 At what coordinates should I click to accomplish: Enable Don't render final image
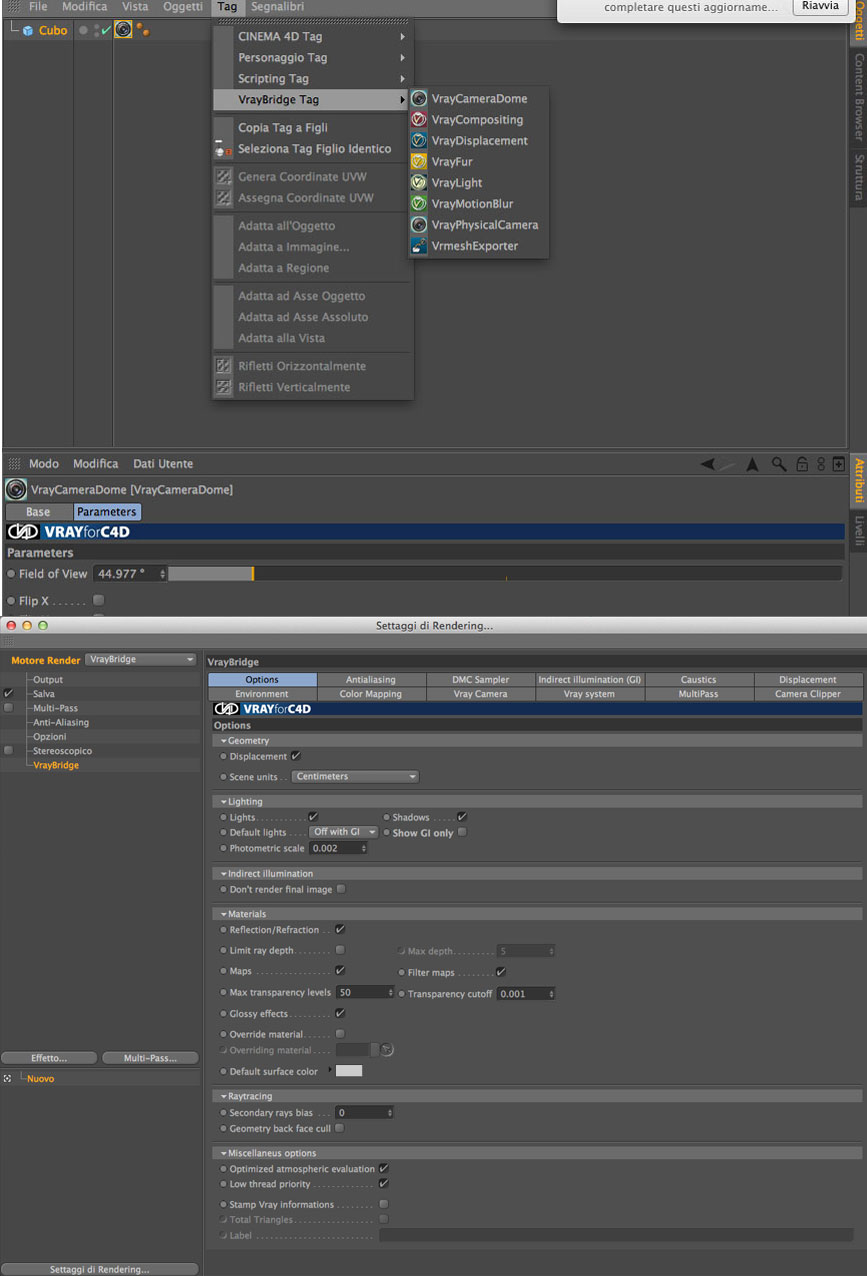[341, 889]
